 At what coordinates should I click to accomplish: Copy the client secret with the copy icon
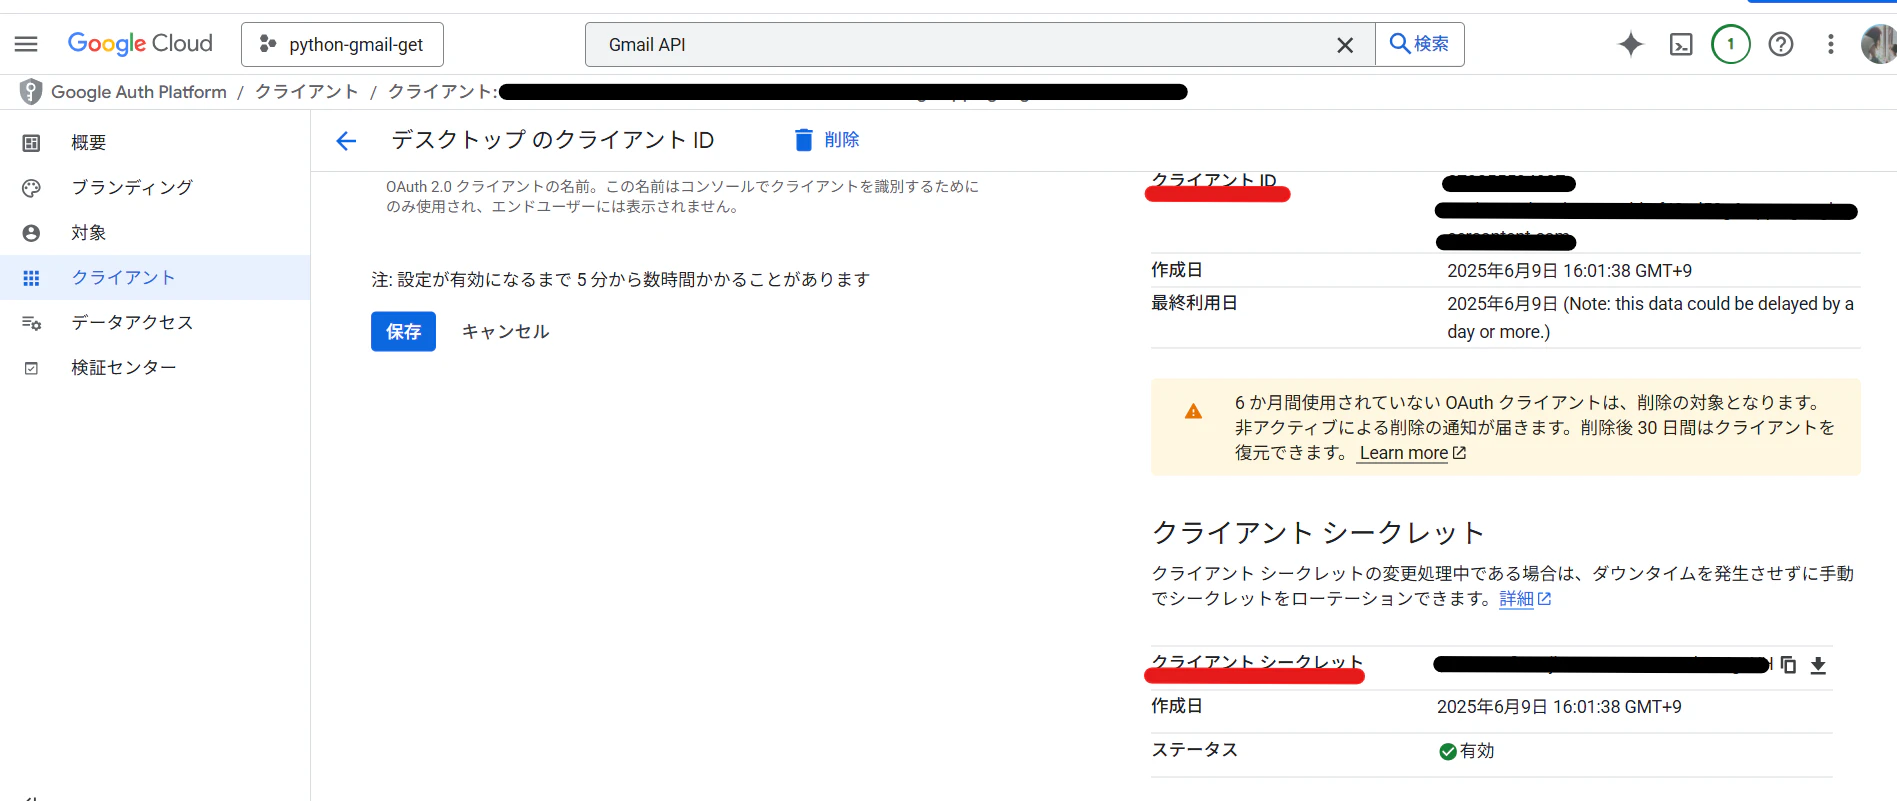pyautogui.click(x=1789, y=665)
